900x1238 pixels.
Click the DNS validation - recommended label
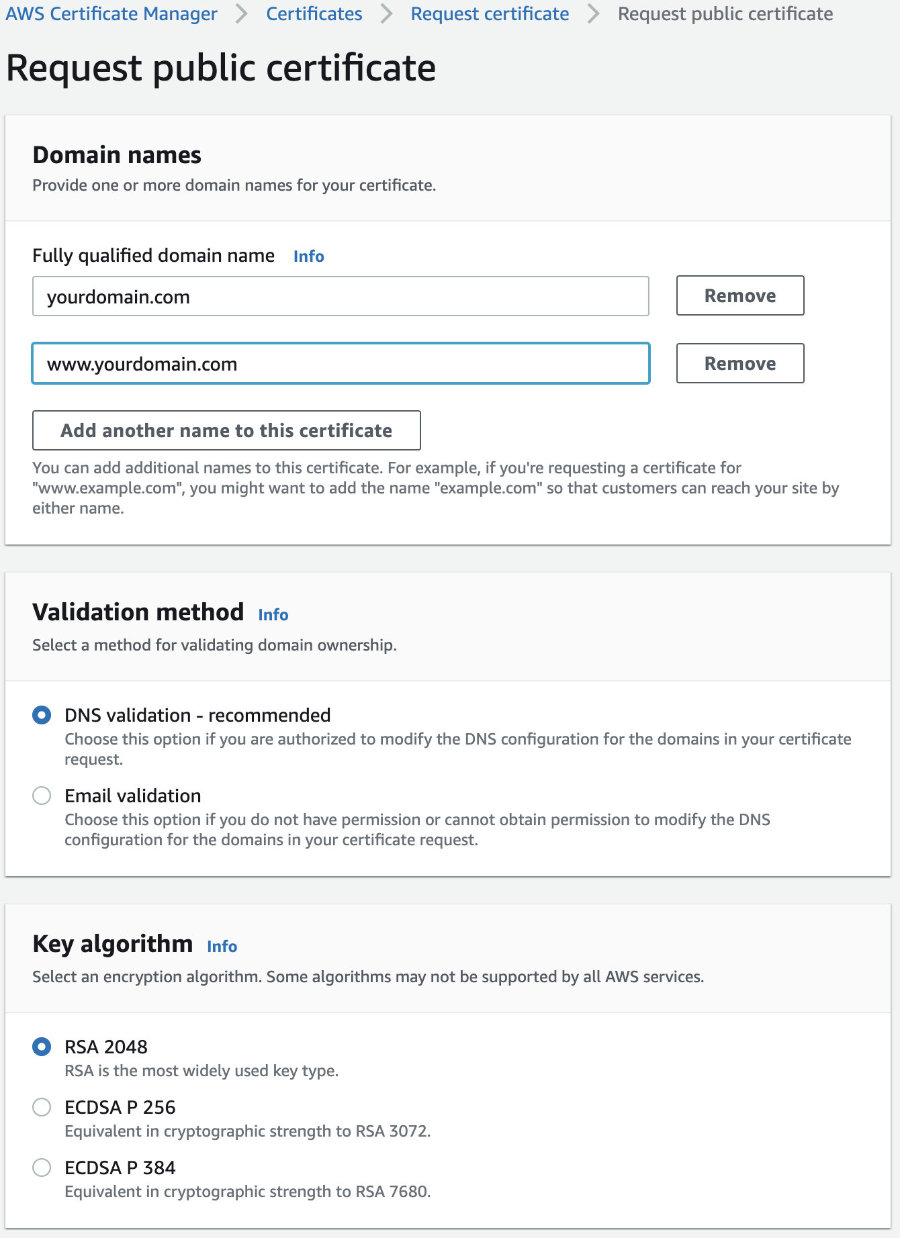(198, 715)
